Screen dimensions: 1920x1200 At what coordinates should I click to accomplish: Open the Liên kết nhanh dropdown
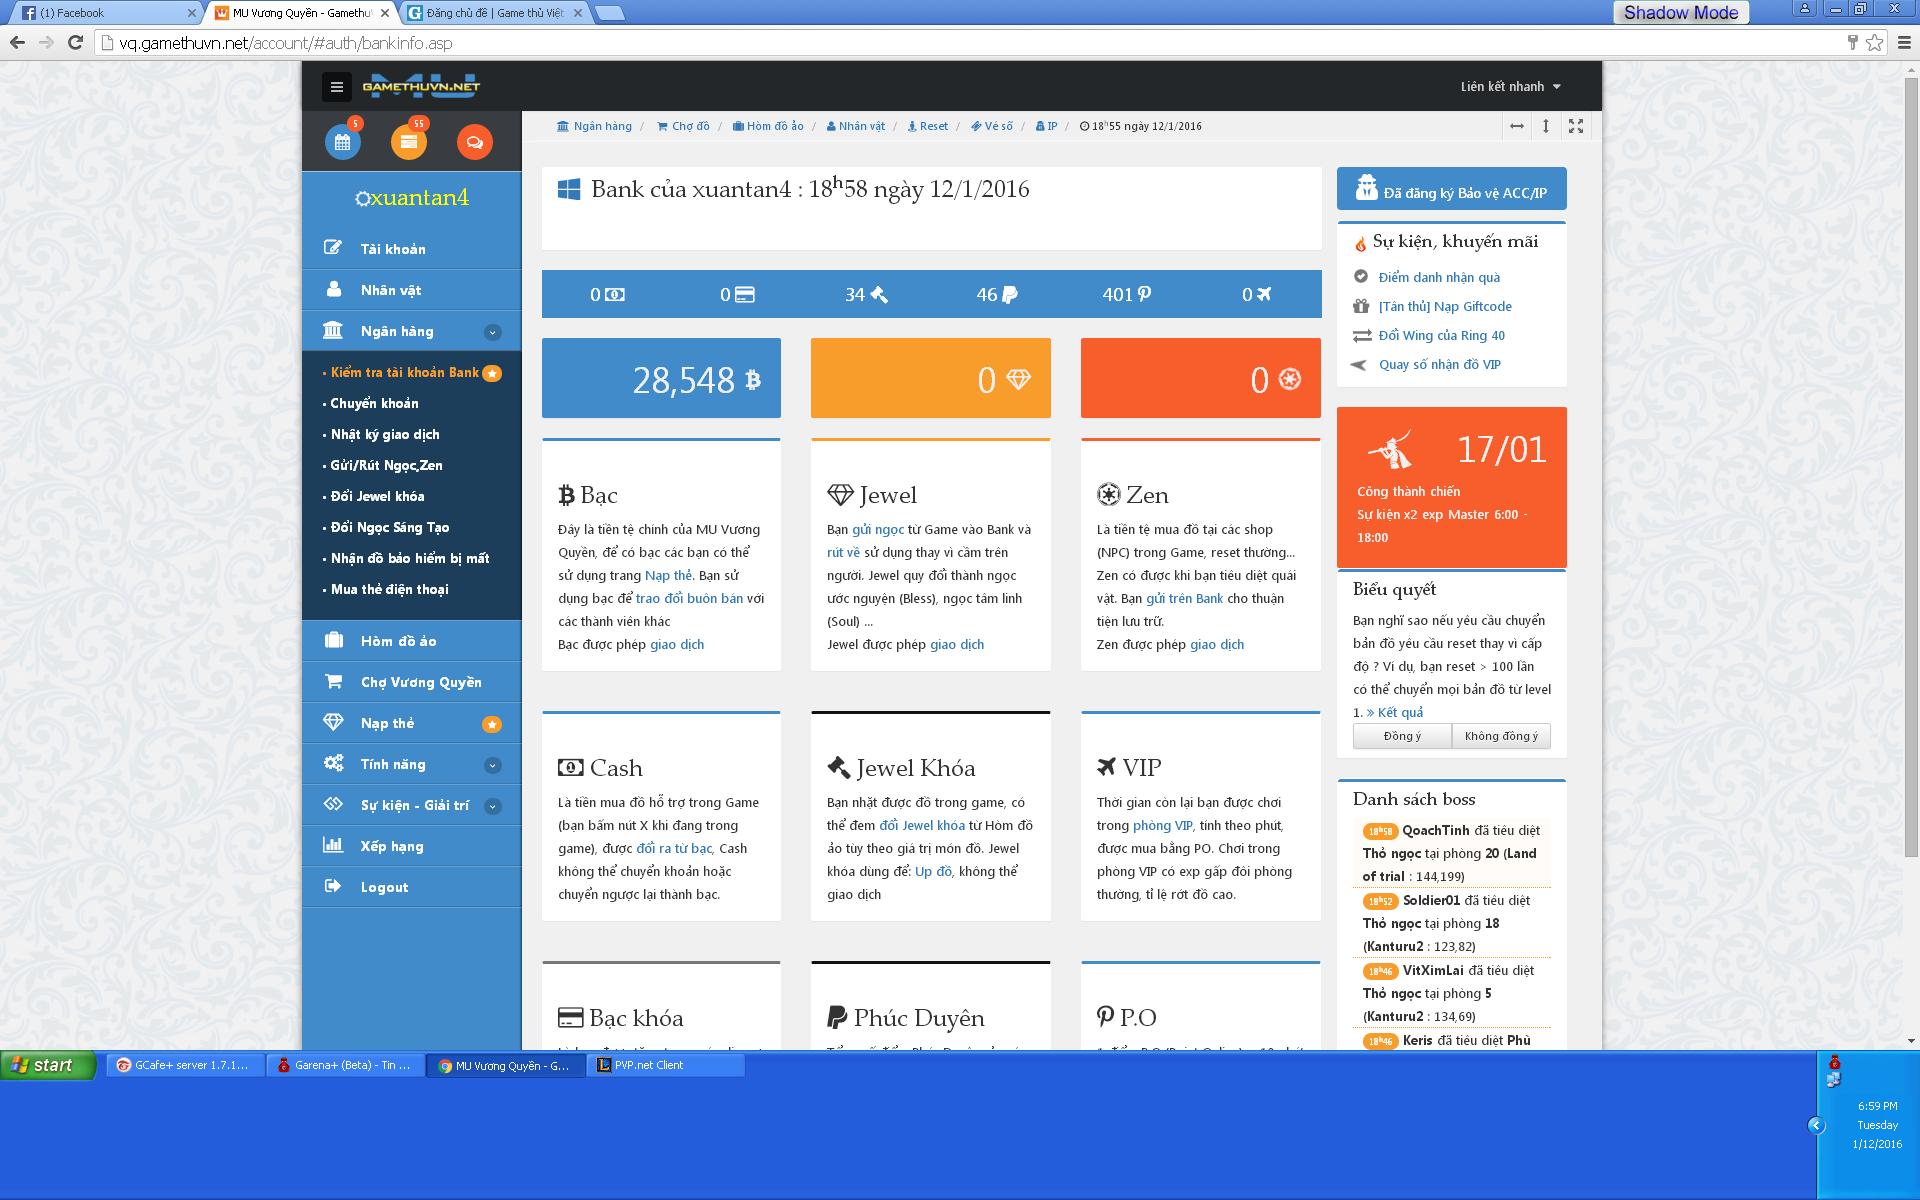click(x=1510, y=87)
